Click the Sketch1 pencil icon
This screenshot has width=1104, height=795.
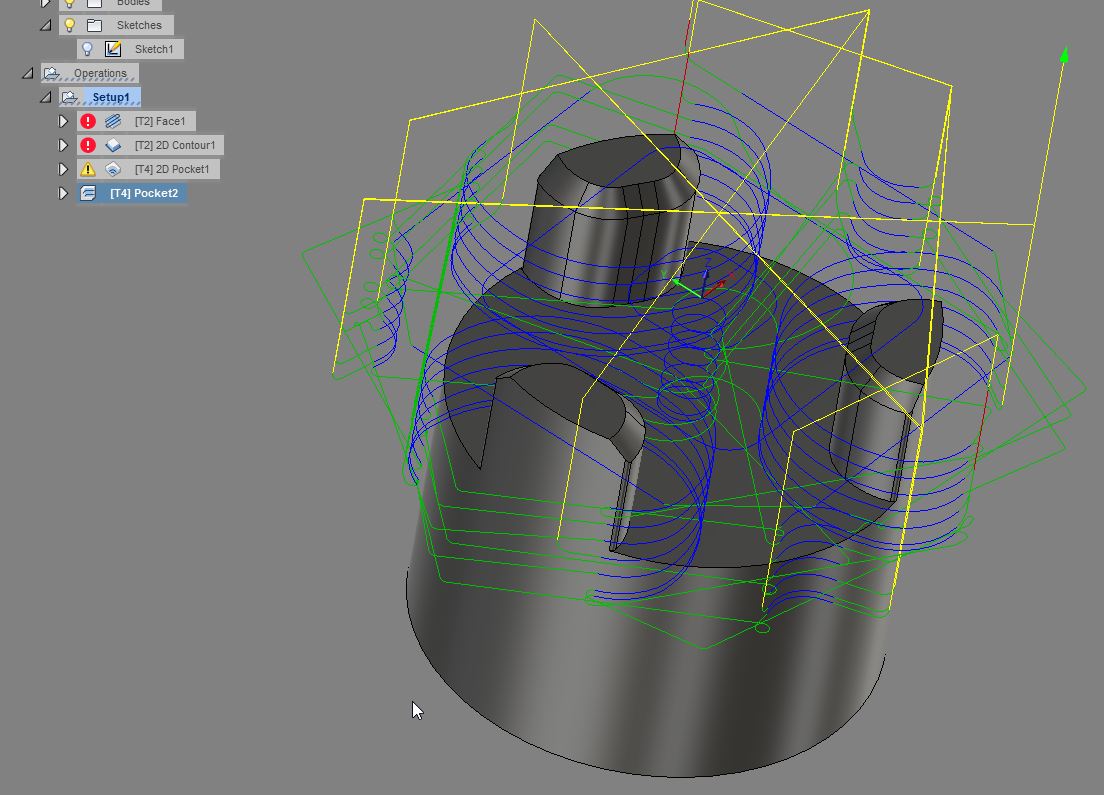tap(115, 49)
